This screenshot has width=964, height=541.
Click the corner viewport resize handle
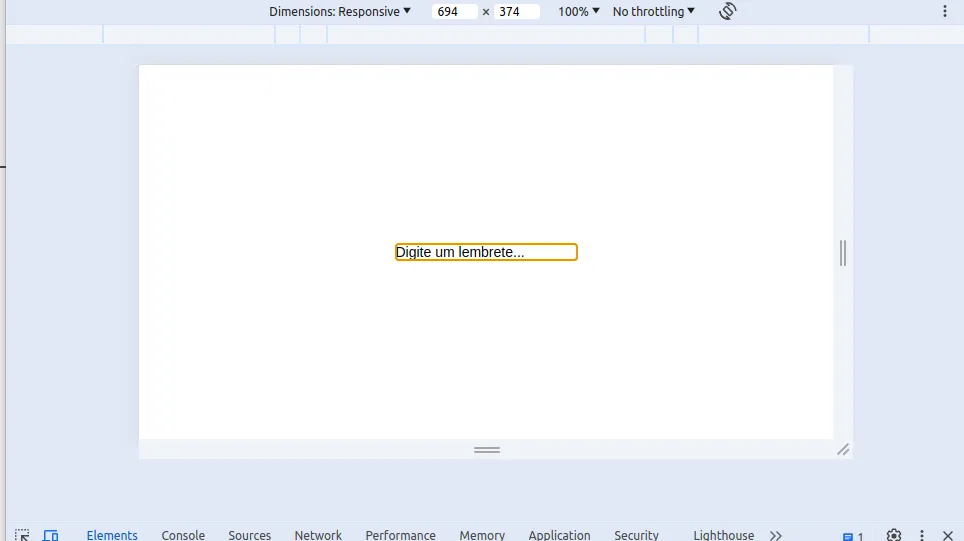[x=843, y=449]
